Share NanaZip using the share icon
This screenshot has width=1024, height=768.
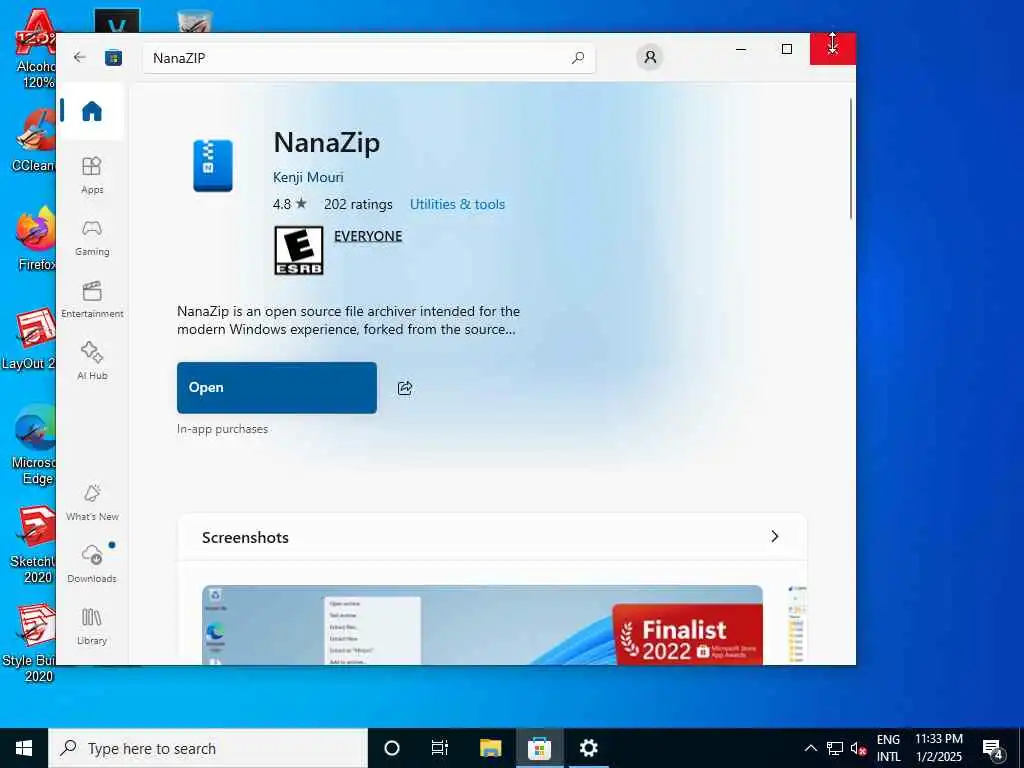coord(405,388)
